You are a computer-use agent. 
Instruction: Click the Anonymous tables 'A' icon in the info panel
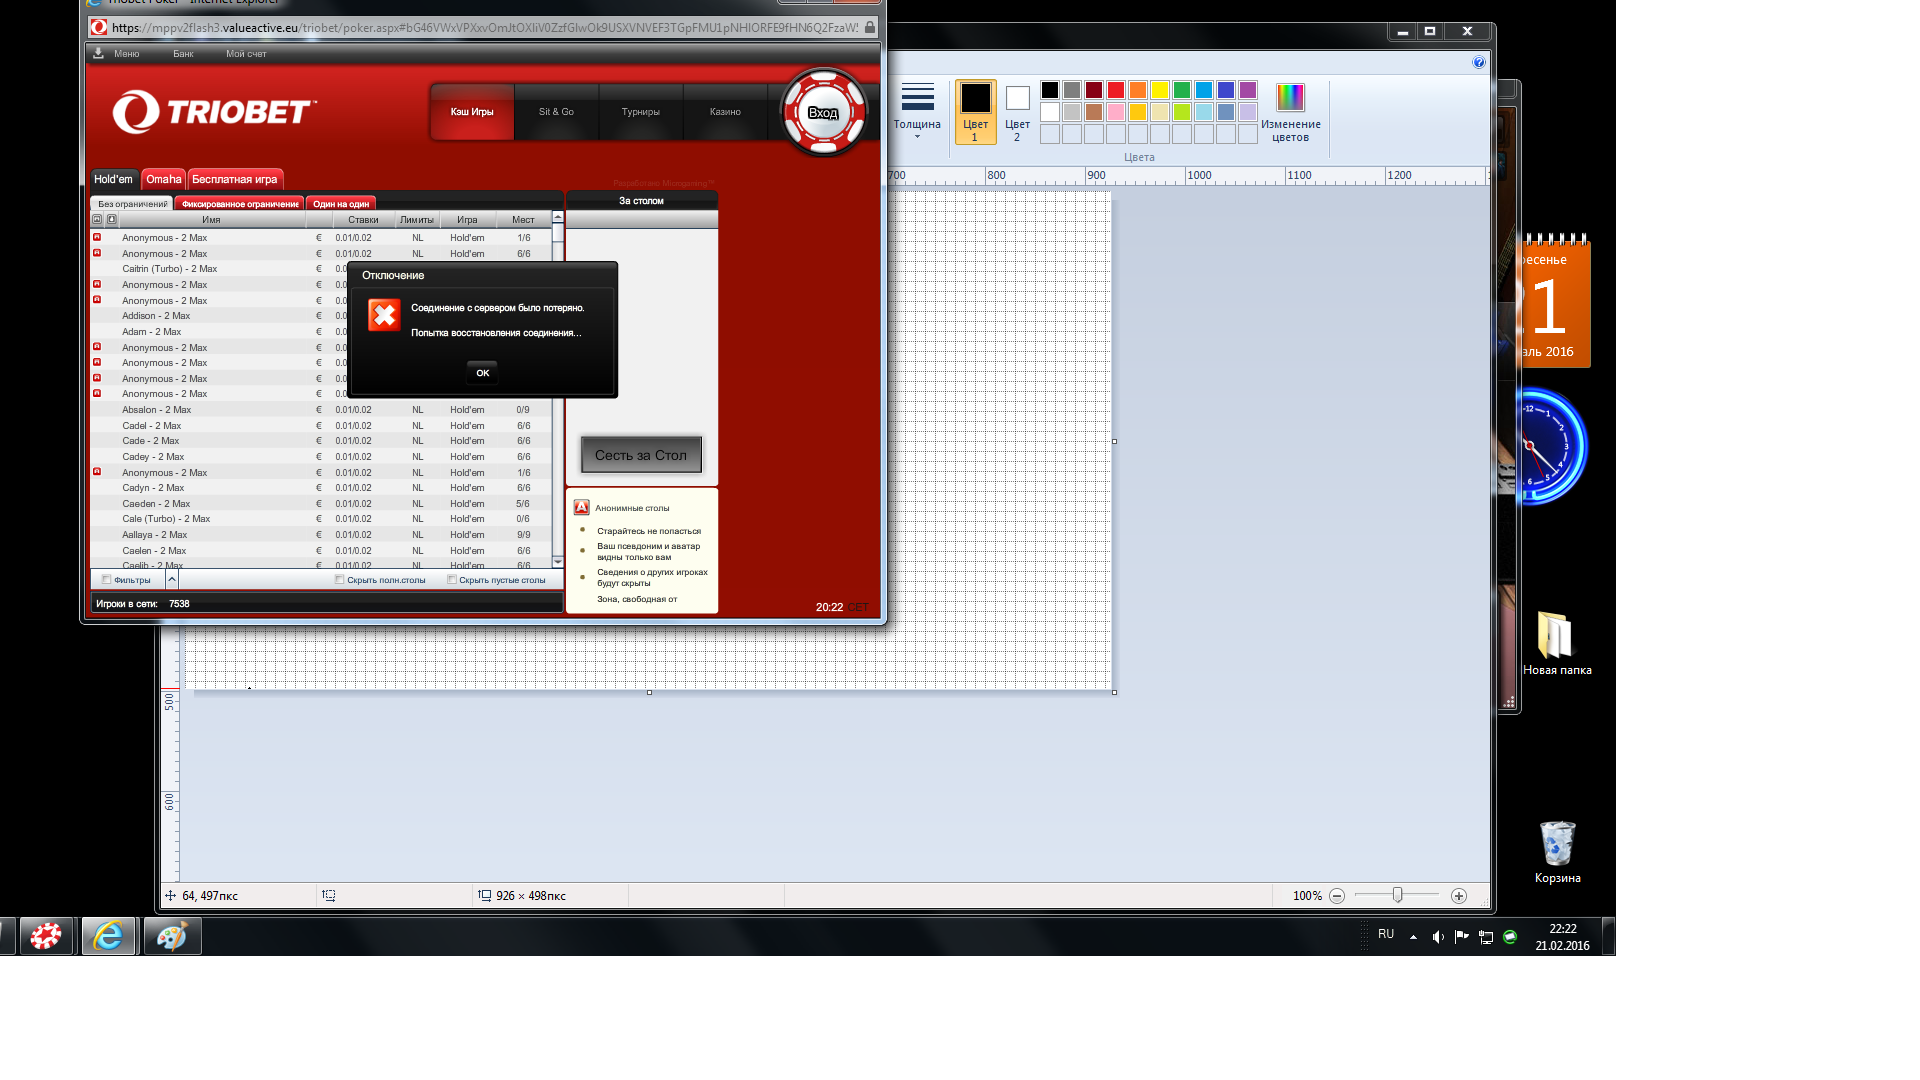click(581, 507)
